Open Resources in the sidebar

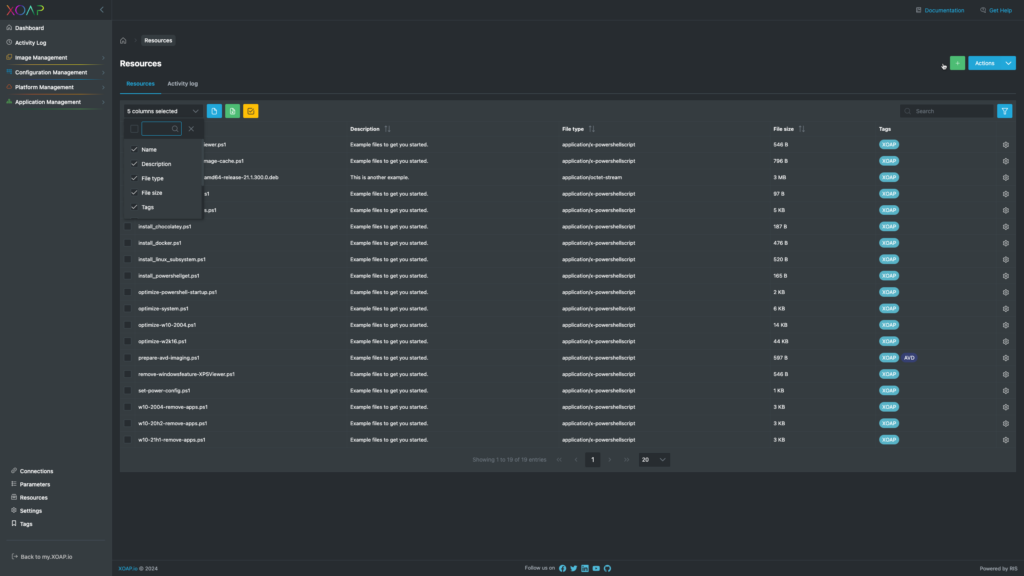click(x=33, y=498)
